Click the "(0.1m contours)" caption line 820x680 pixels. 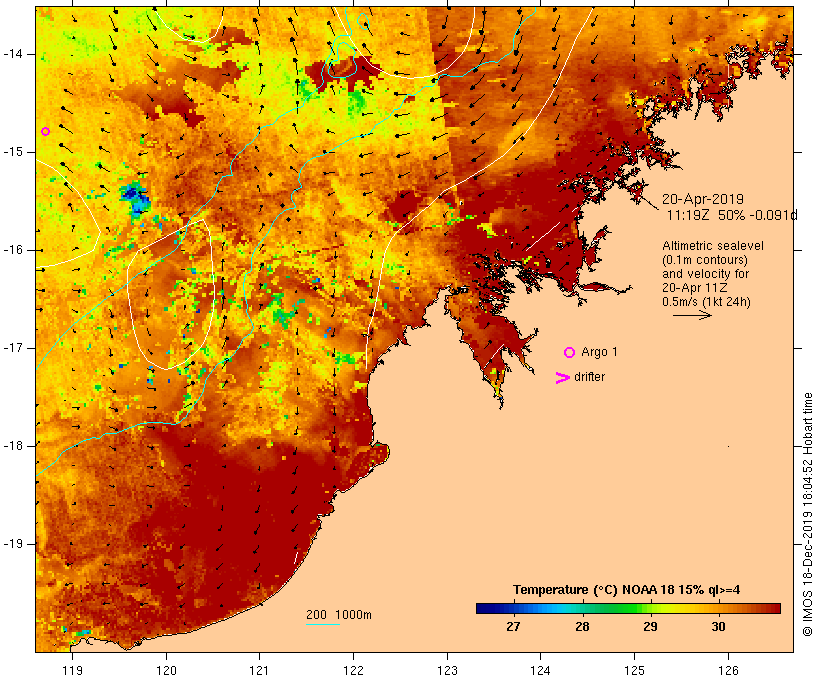pos(705,260)
